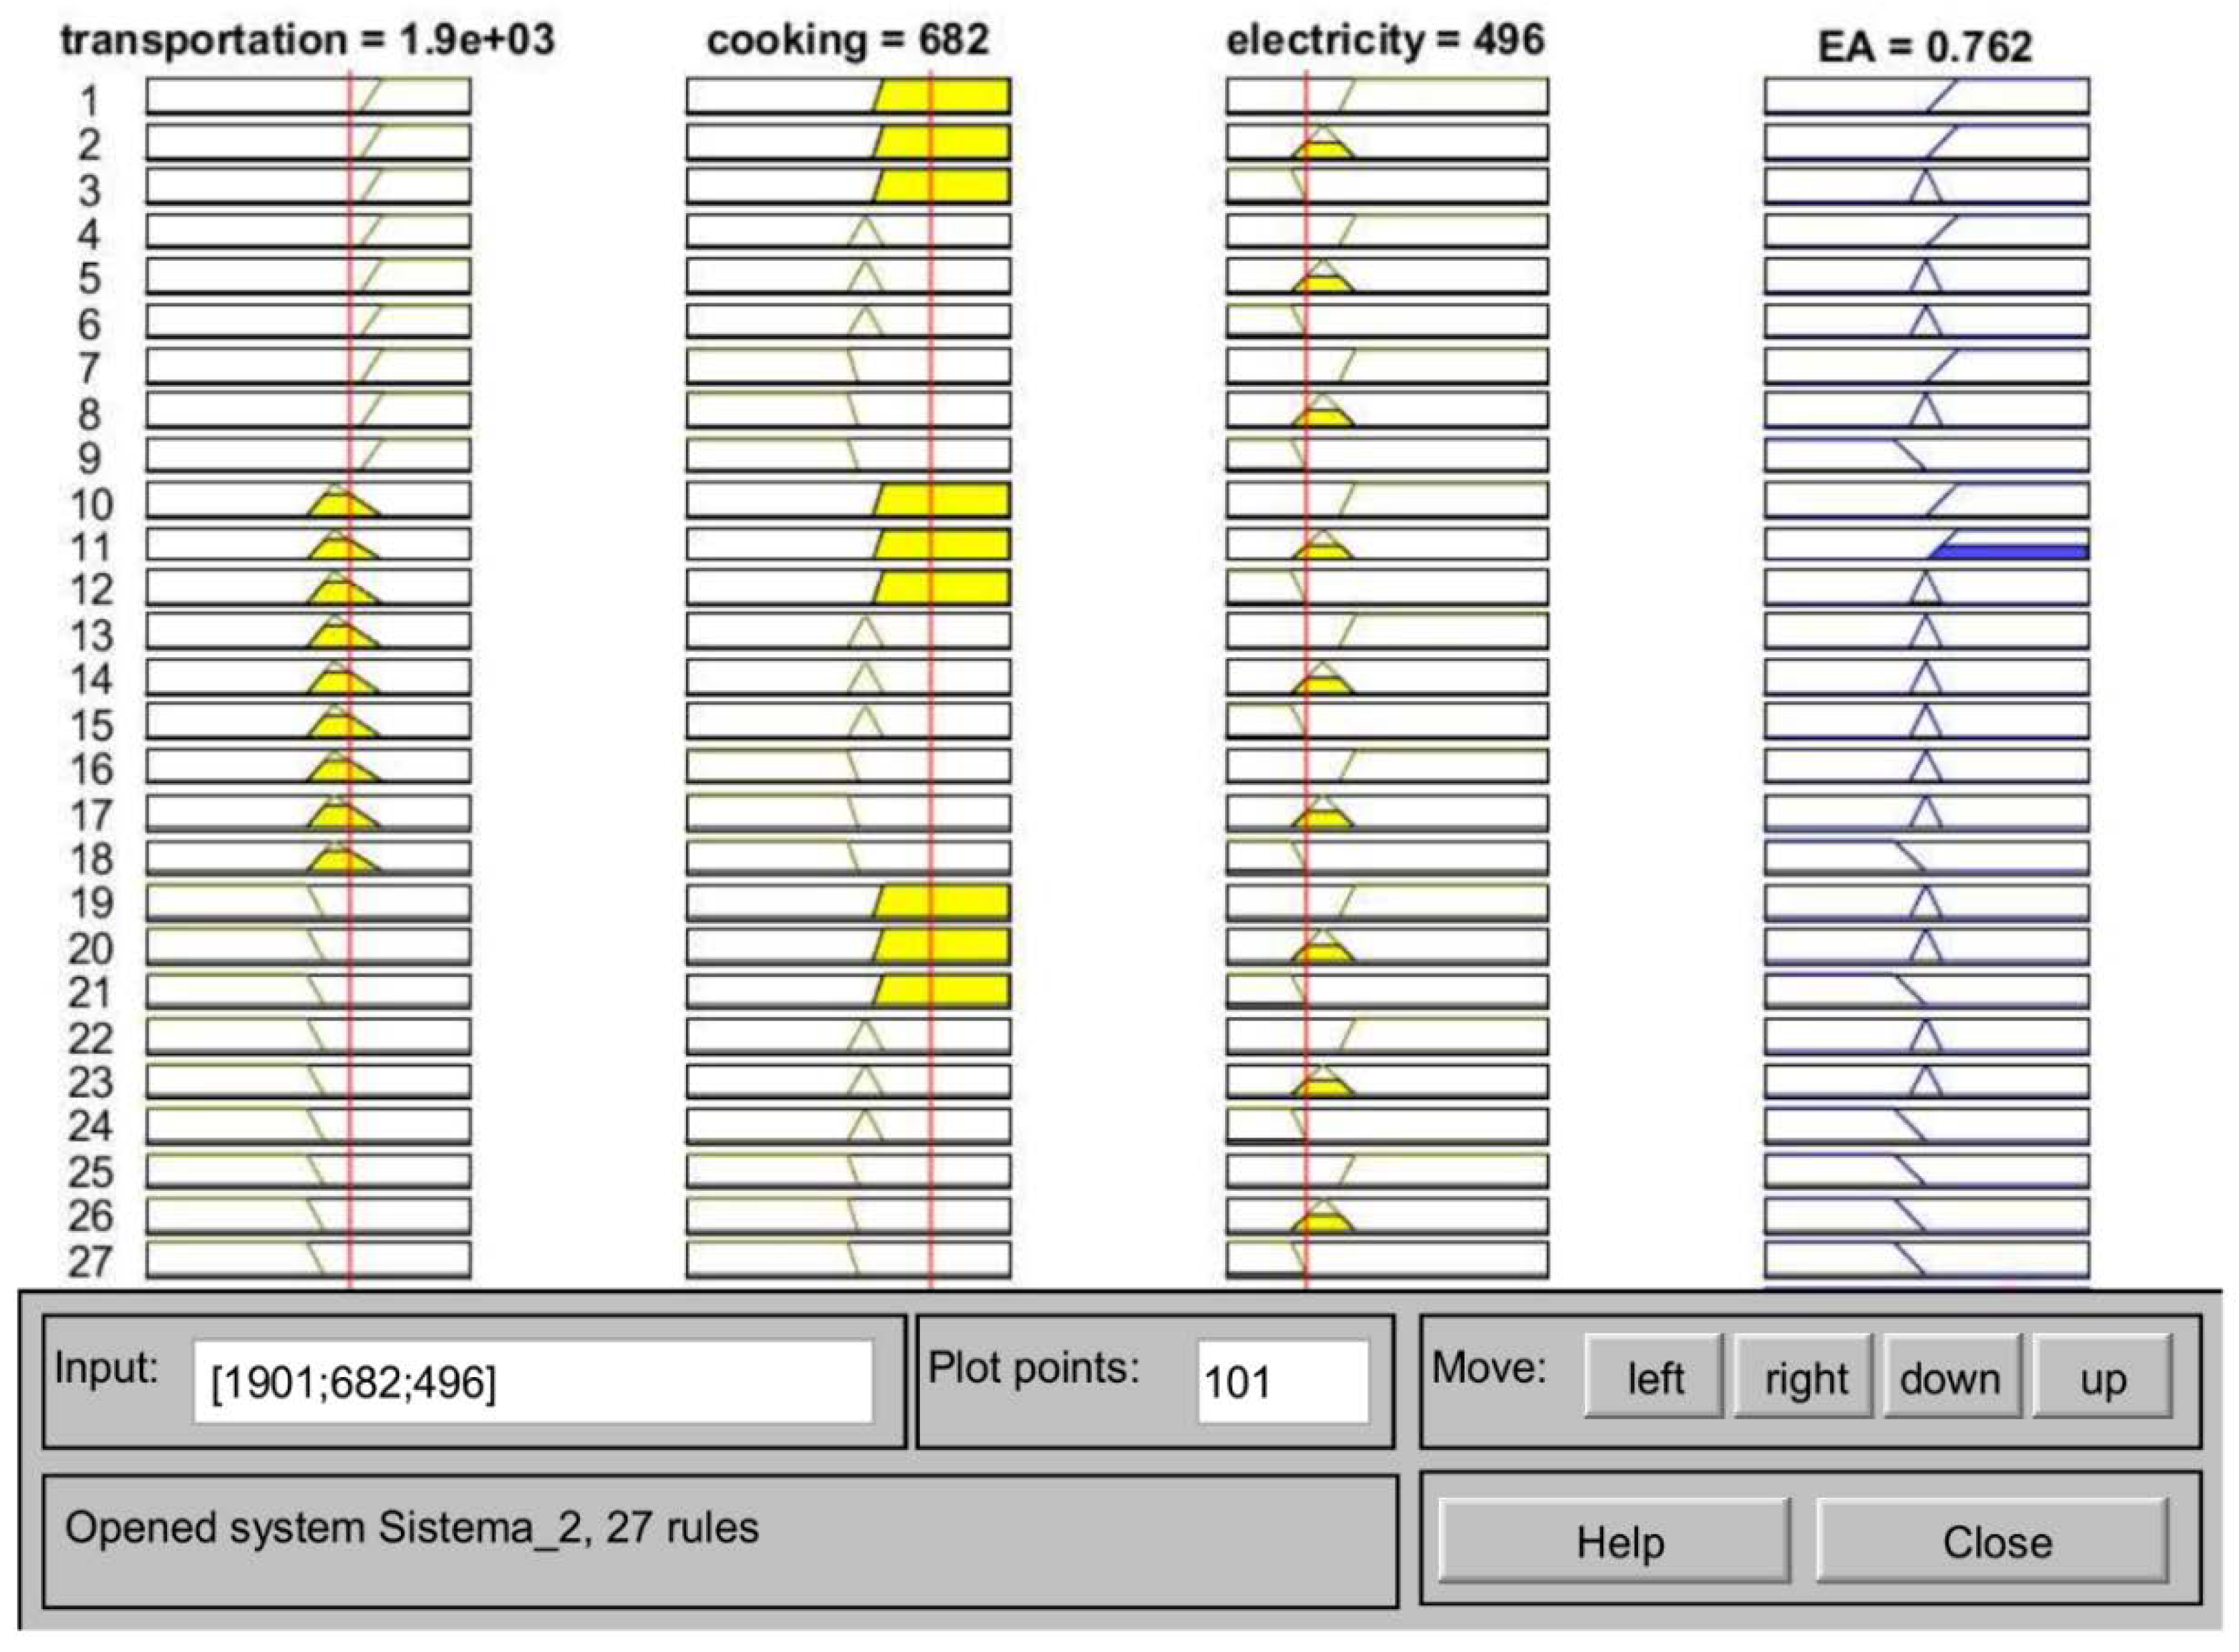Click rule 10 transportation membership plot
The height and width of the screenshot is (1652, 2239).
coord(308,500)
